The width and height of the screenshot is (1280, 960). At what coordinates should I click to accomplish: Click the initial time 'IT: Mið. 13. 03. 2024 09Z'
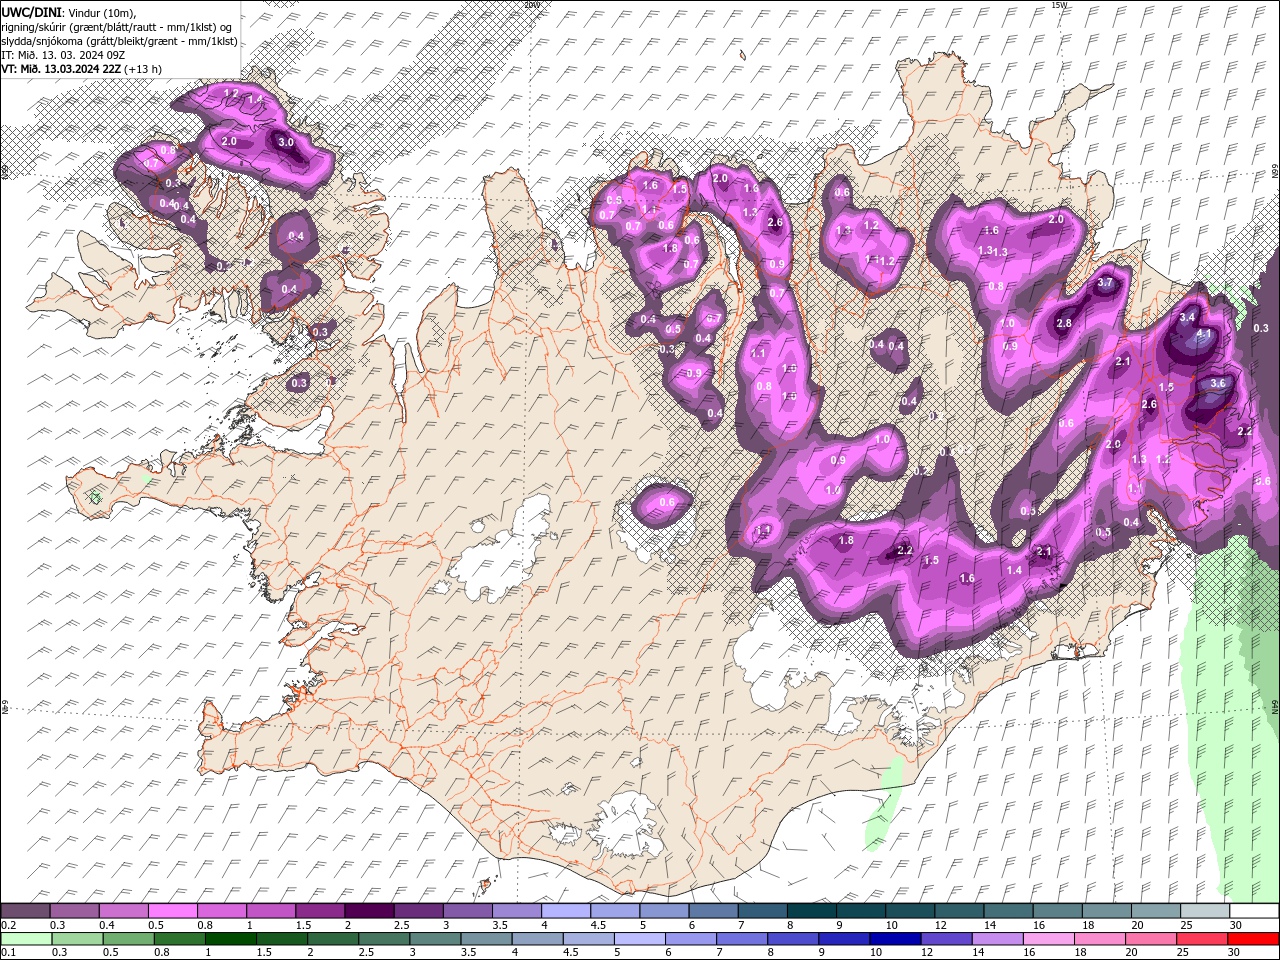coord(63,55)
